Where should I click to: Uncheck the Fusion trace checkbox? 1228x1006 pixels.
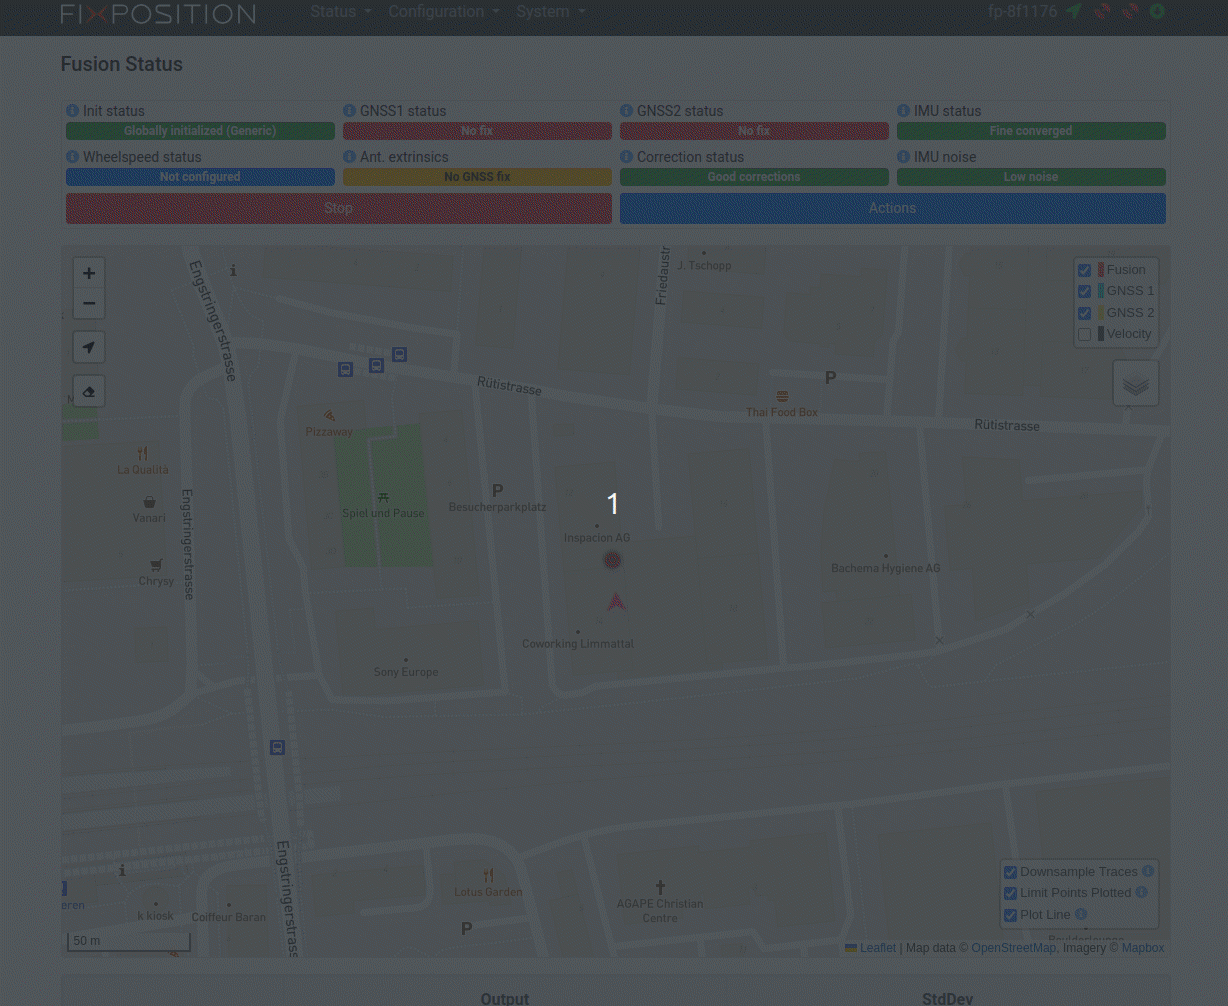[x=1084, y=270]
